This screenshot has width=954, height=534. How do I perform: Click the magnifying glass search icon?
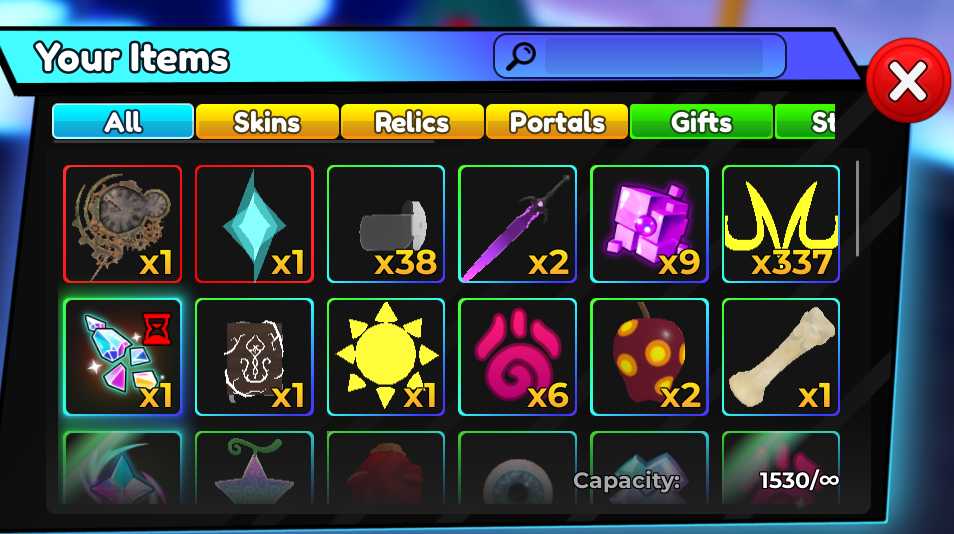click(521, 57)
